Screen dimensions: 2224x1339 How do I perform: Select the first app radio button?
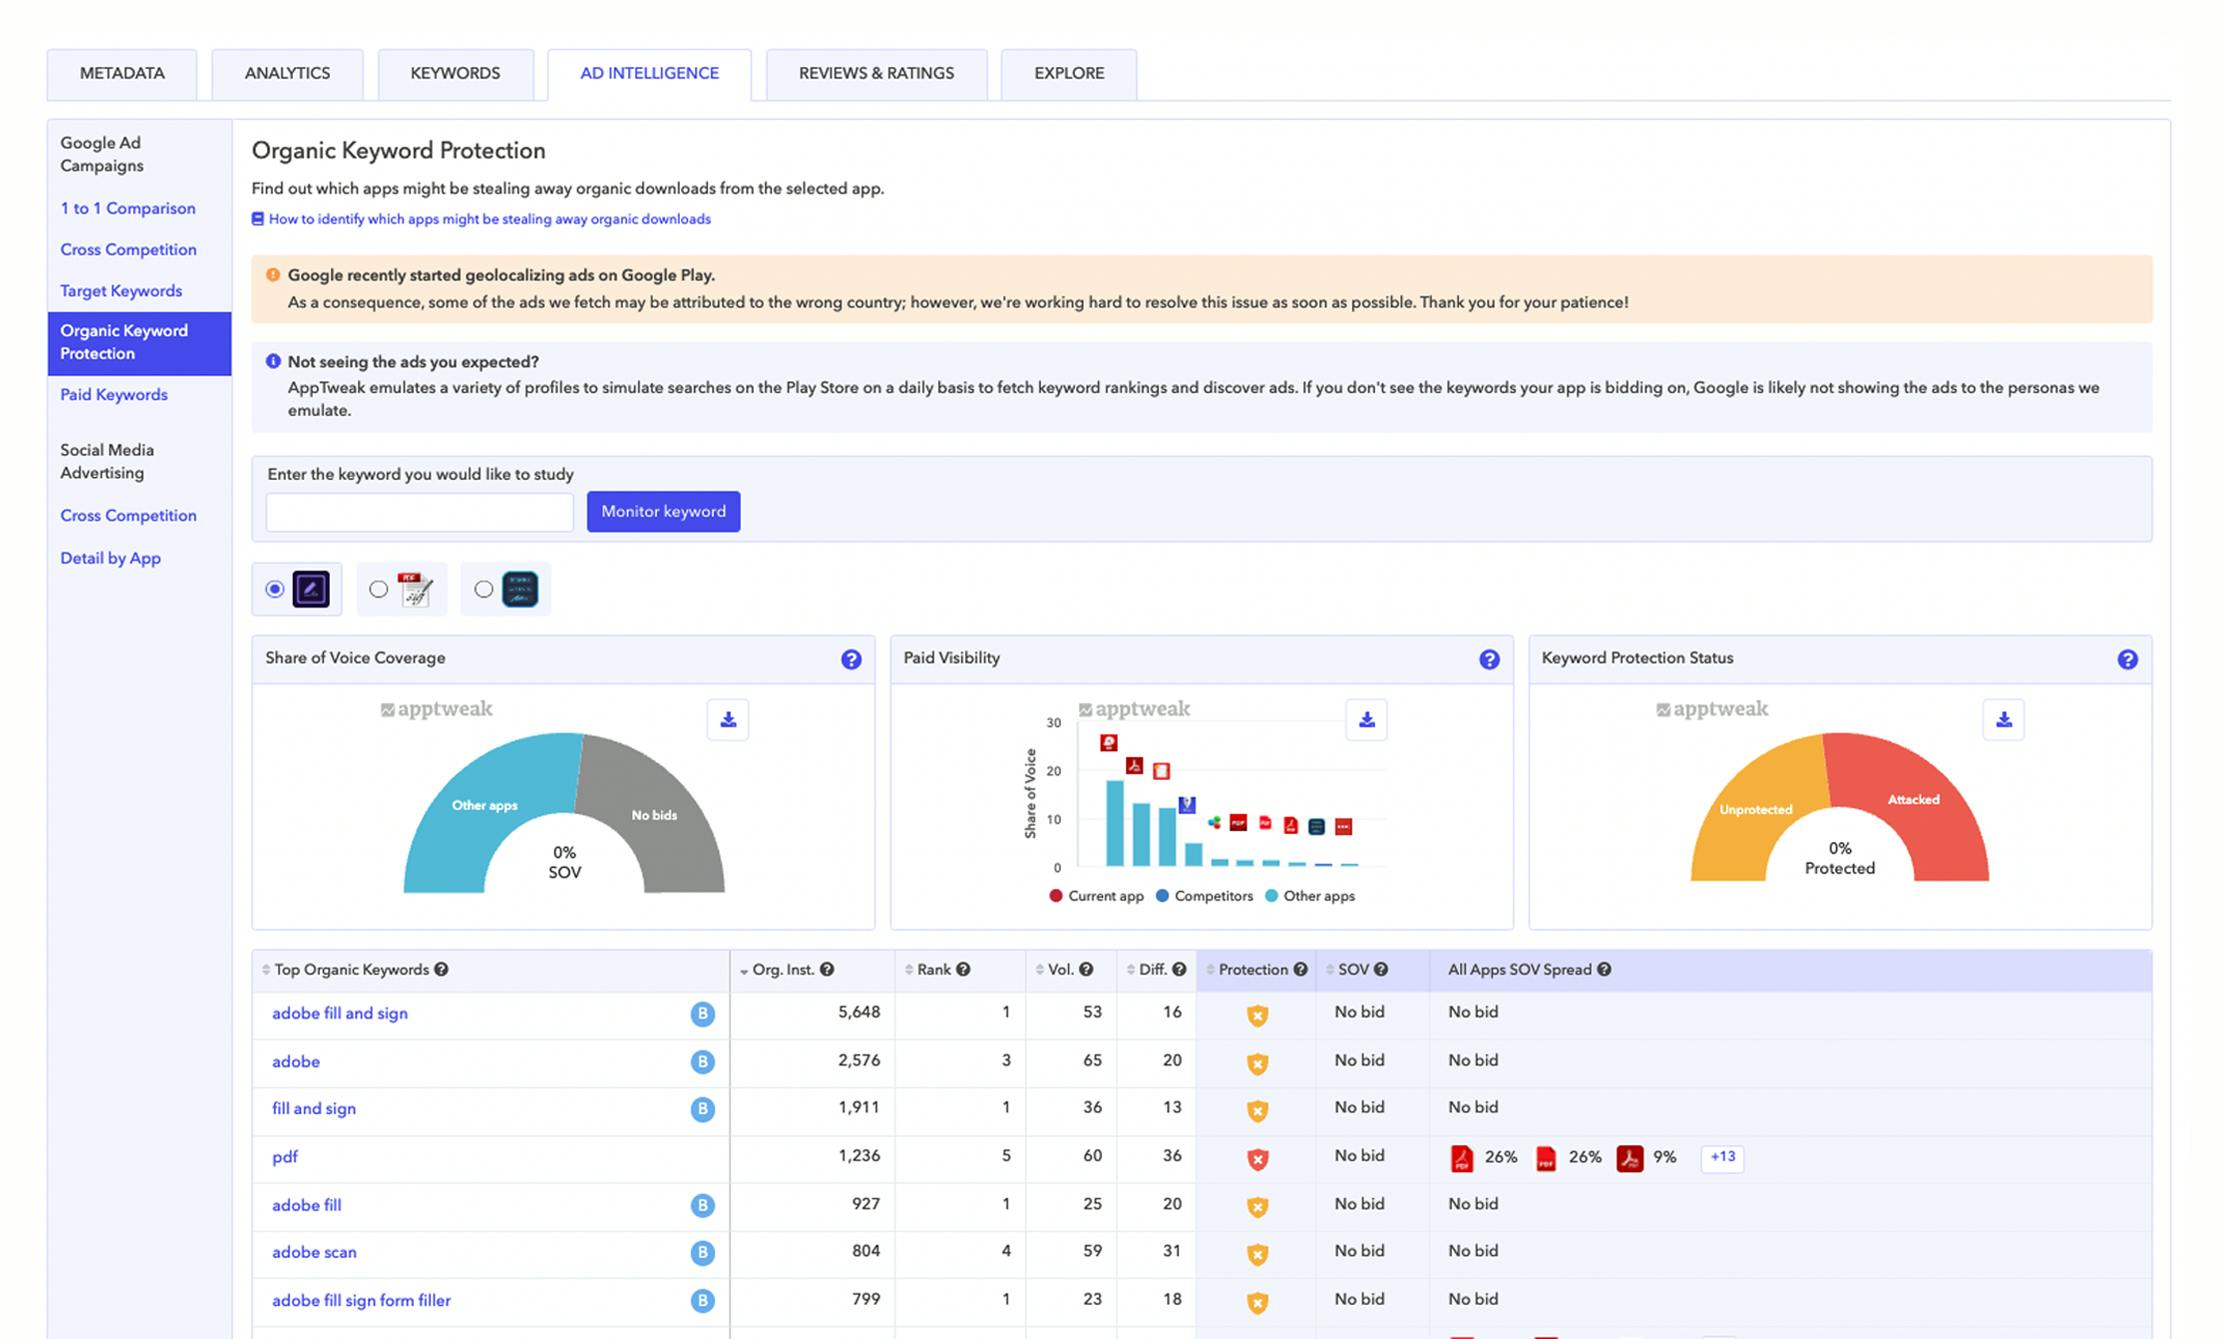pyautogui.click(x=275, y=589)
